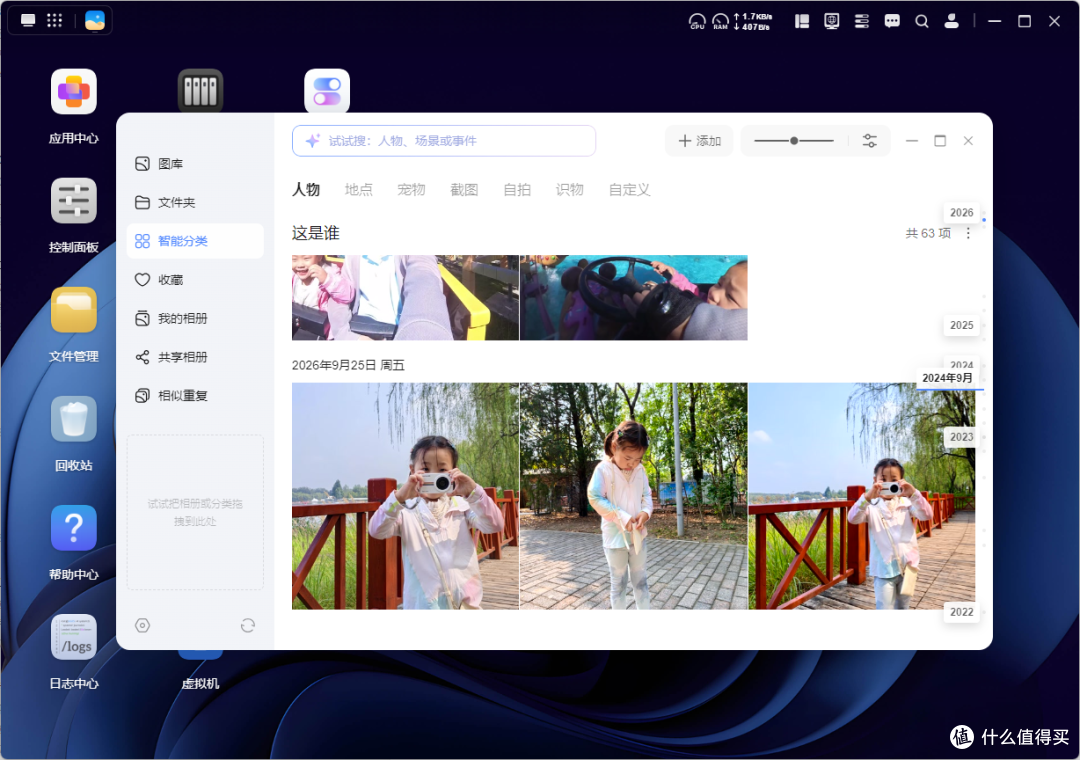Select 智能分类 in the sidebar

coord(195,240)
